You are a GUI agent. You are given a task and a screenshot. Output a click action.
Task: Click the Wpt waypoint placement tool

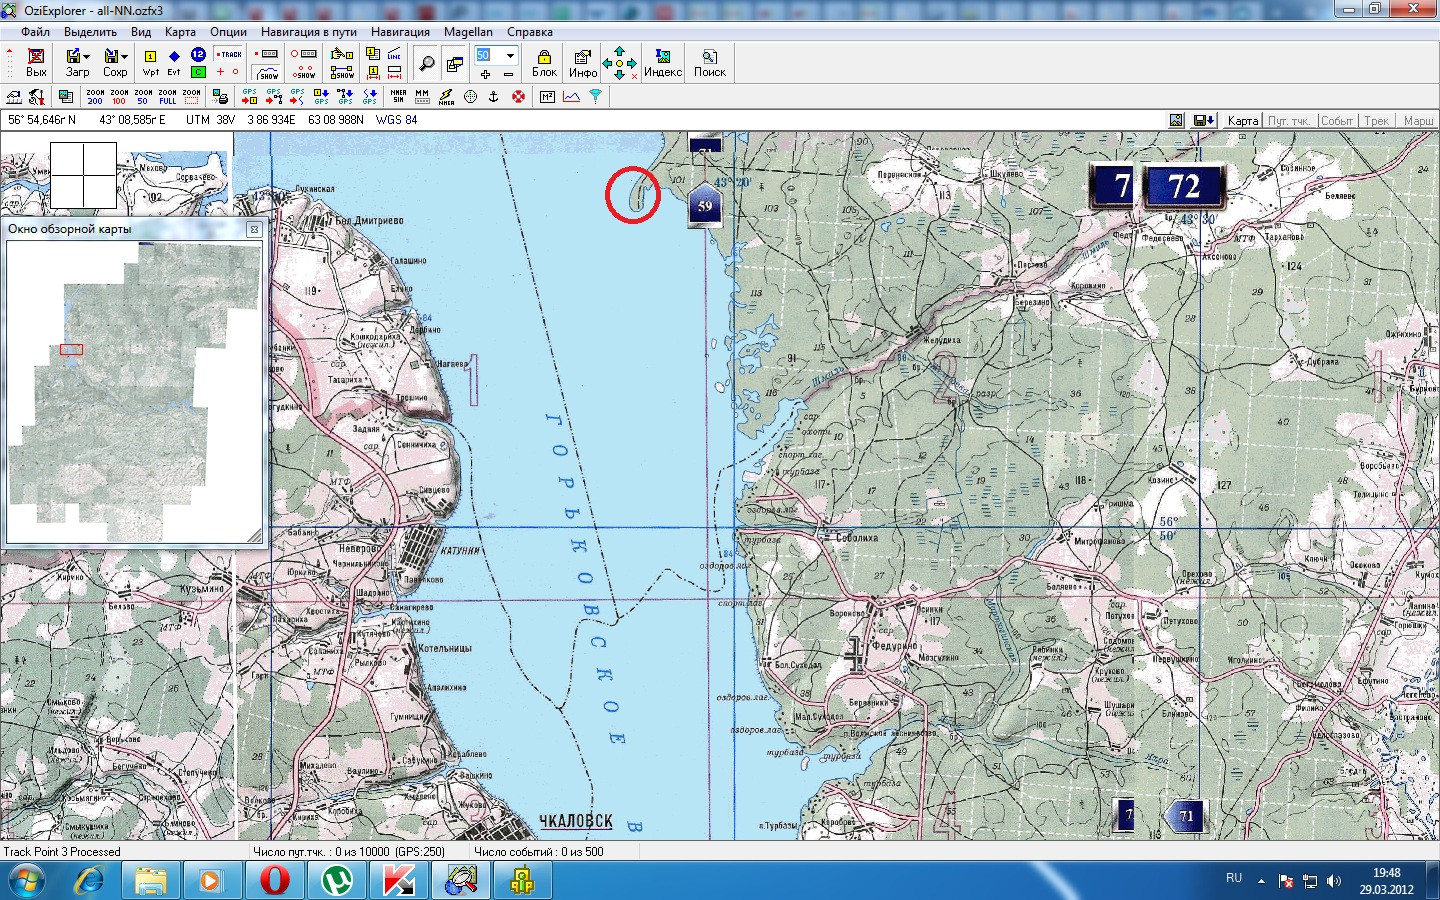pos(150,62)
